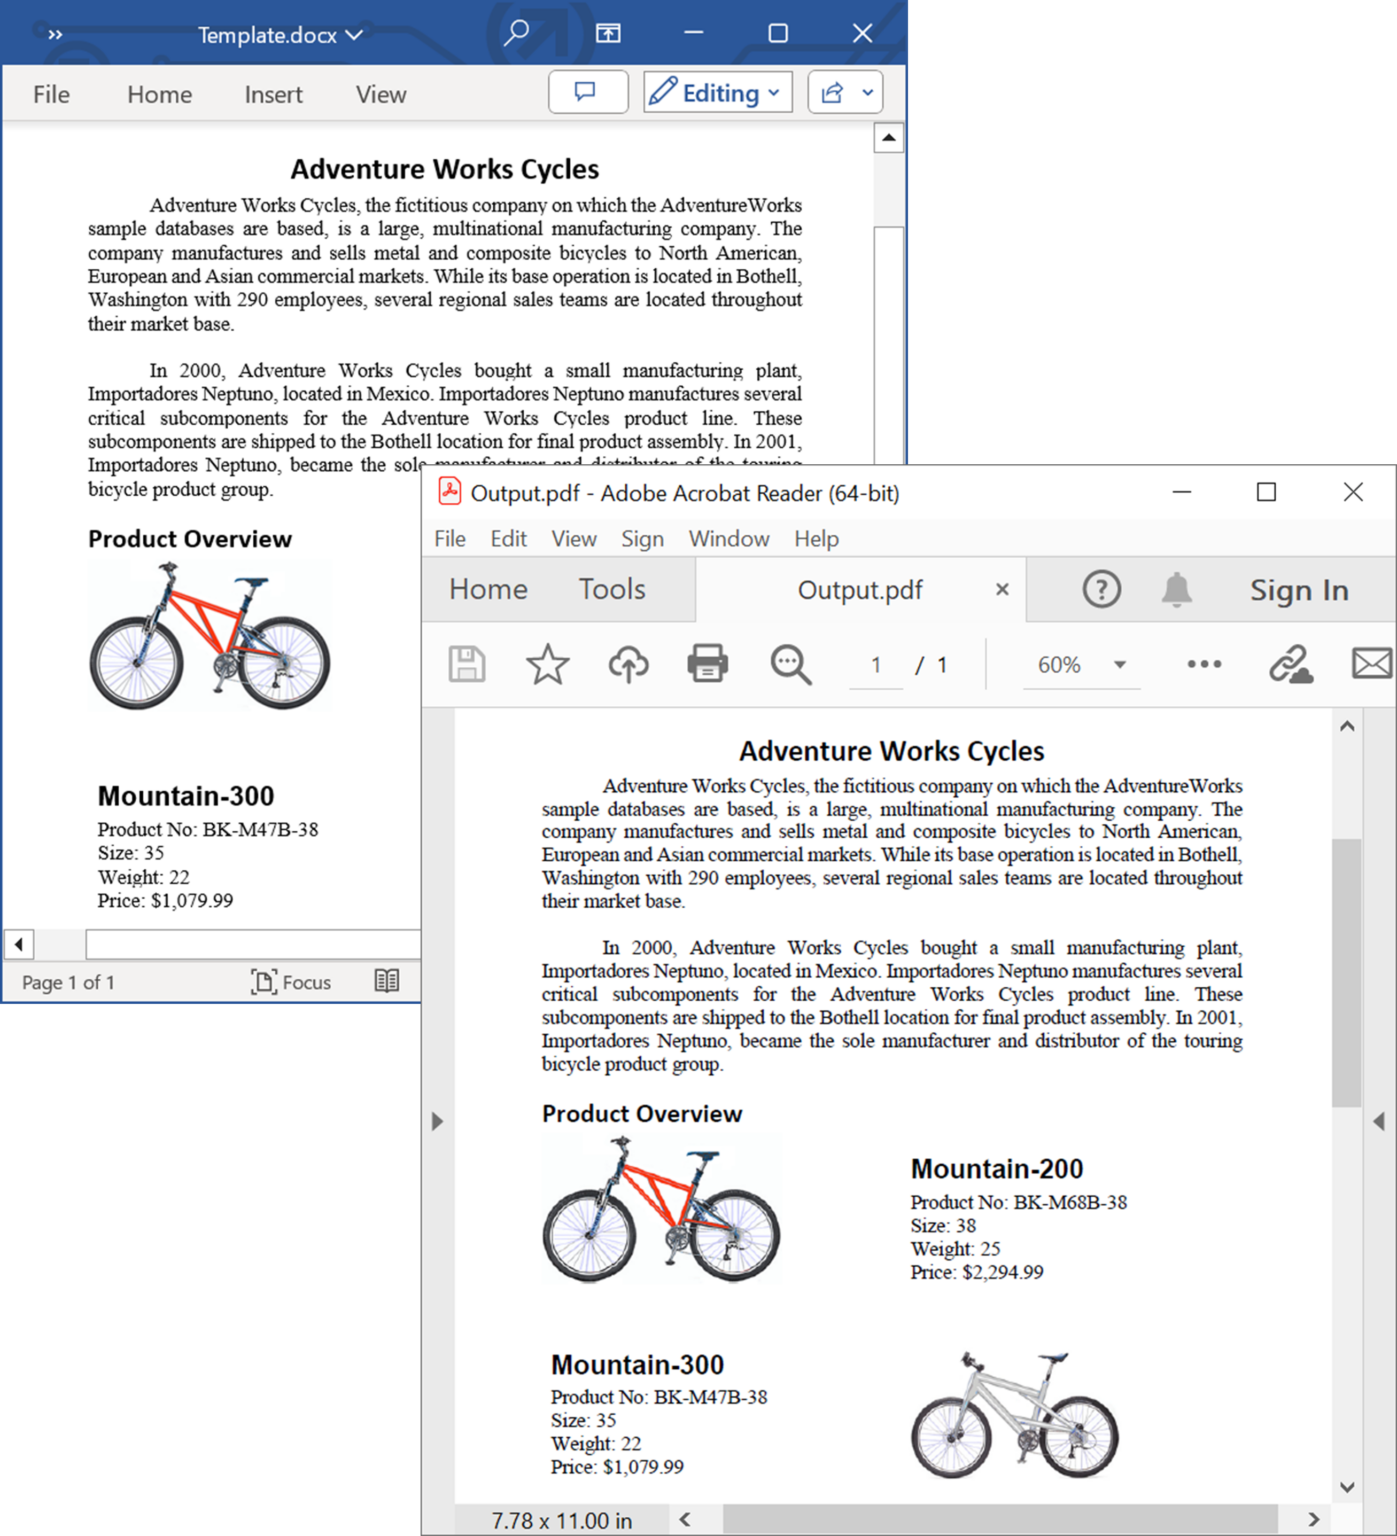Viewport: 1397px width, 1536px height.
Task: Open the Editing mode dropdown in Word
Action: [x=717, y=91]
